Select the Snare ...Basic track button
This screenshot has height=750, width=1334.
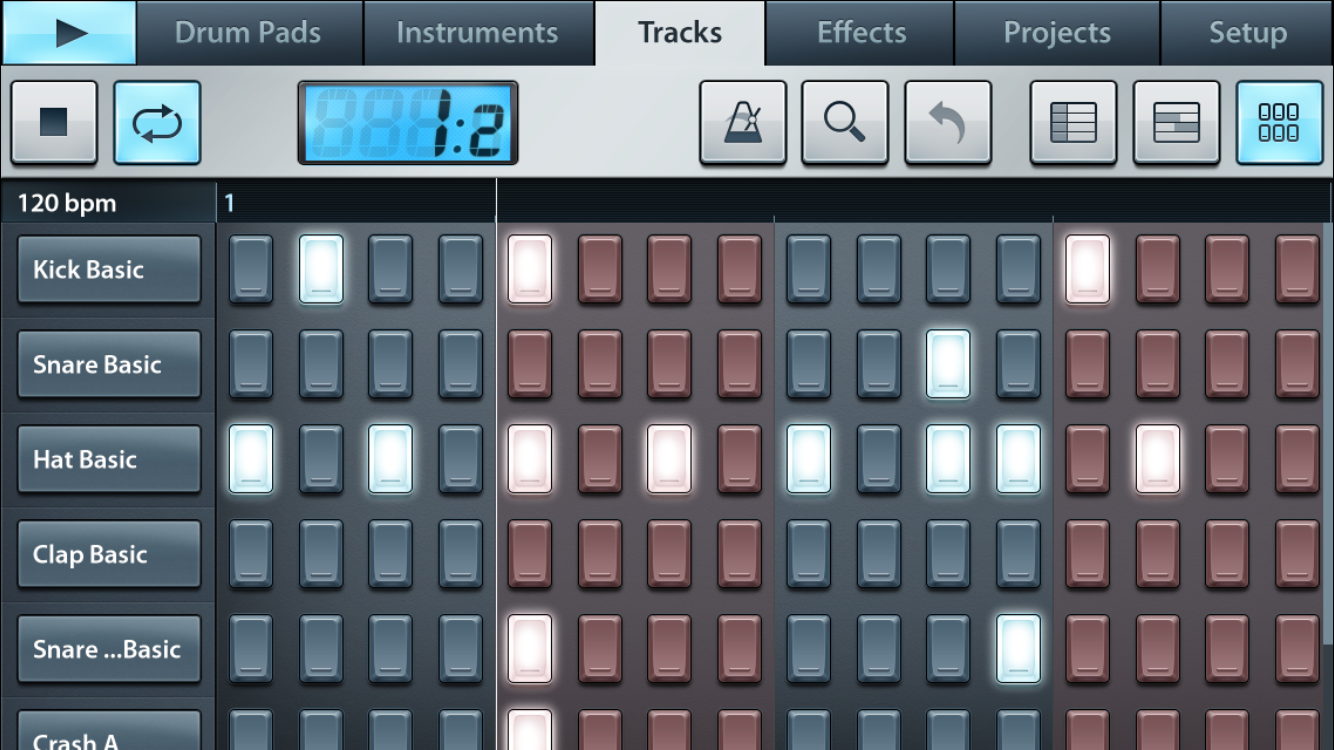point(109,649)
